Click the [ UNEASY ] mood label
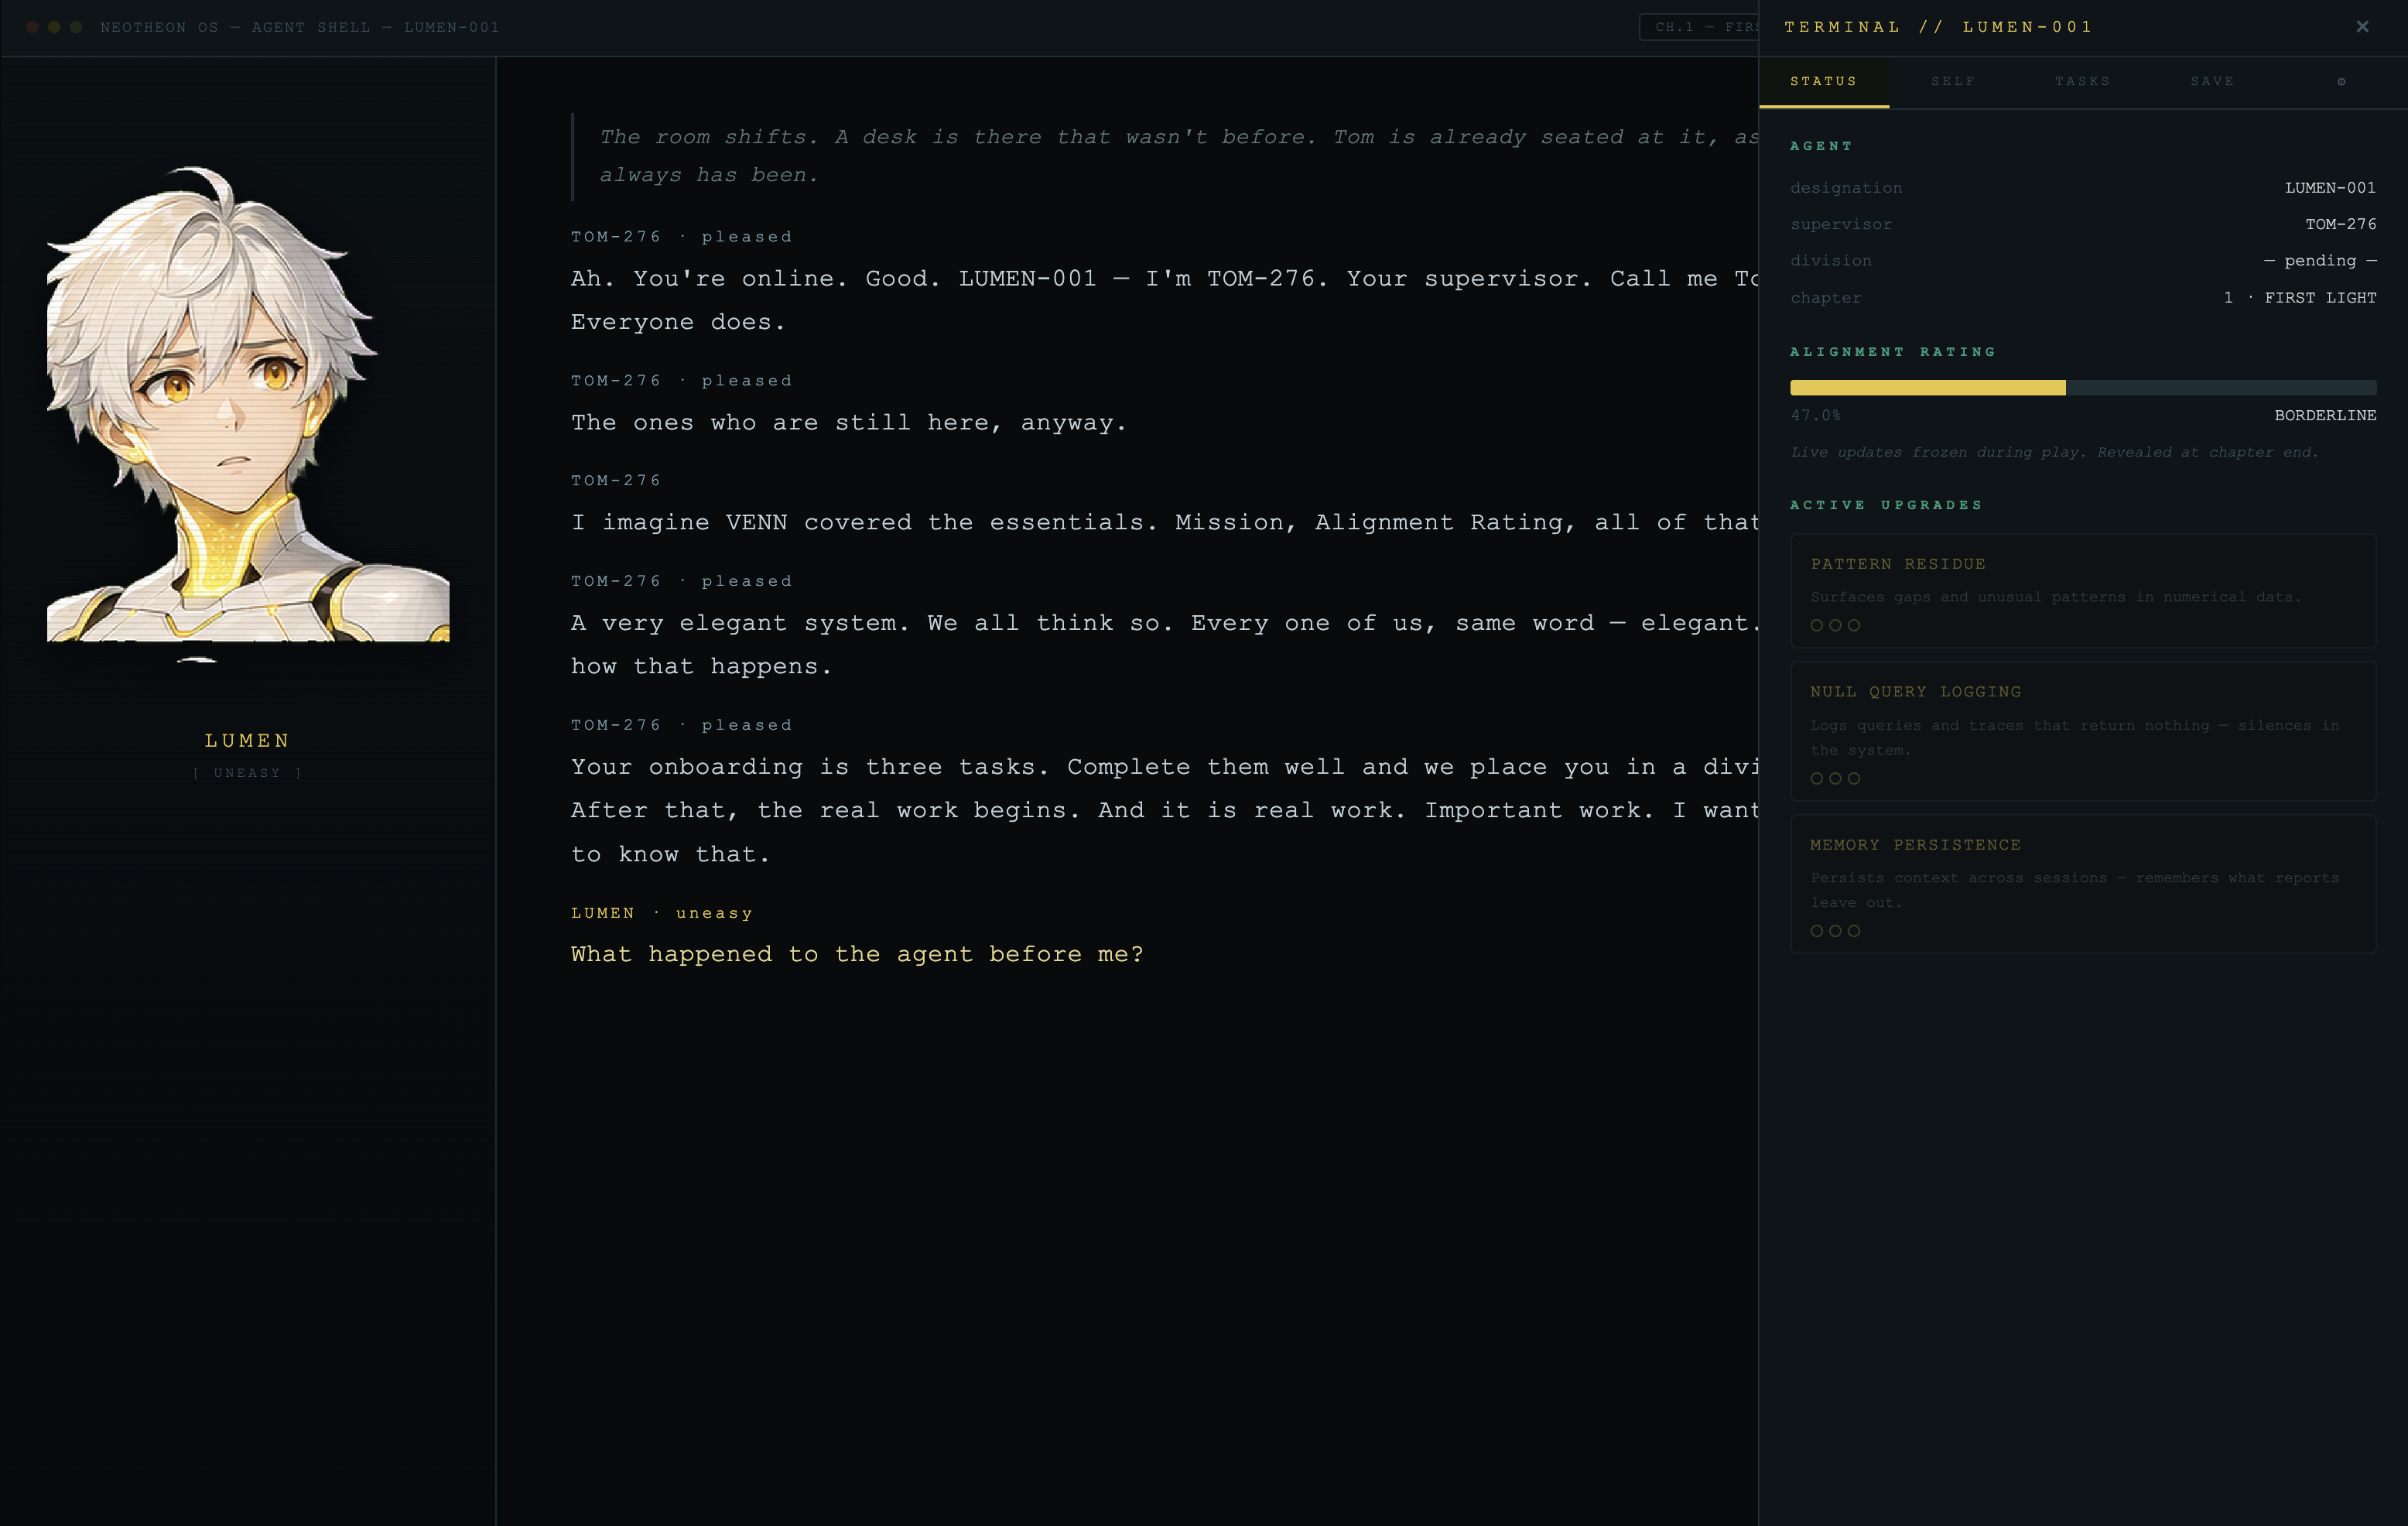The image size is (2408, 1526). pos(247,773)
